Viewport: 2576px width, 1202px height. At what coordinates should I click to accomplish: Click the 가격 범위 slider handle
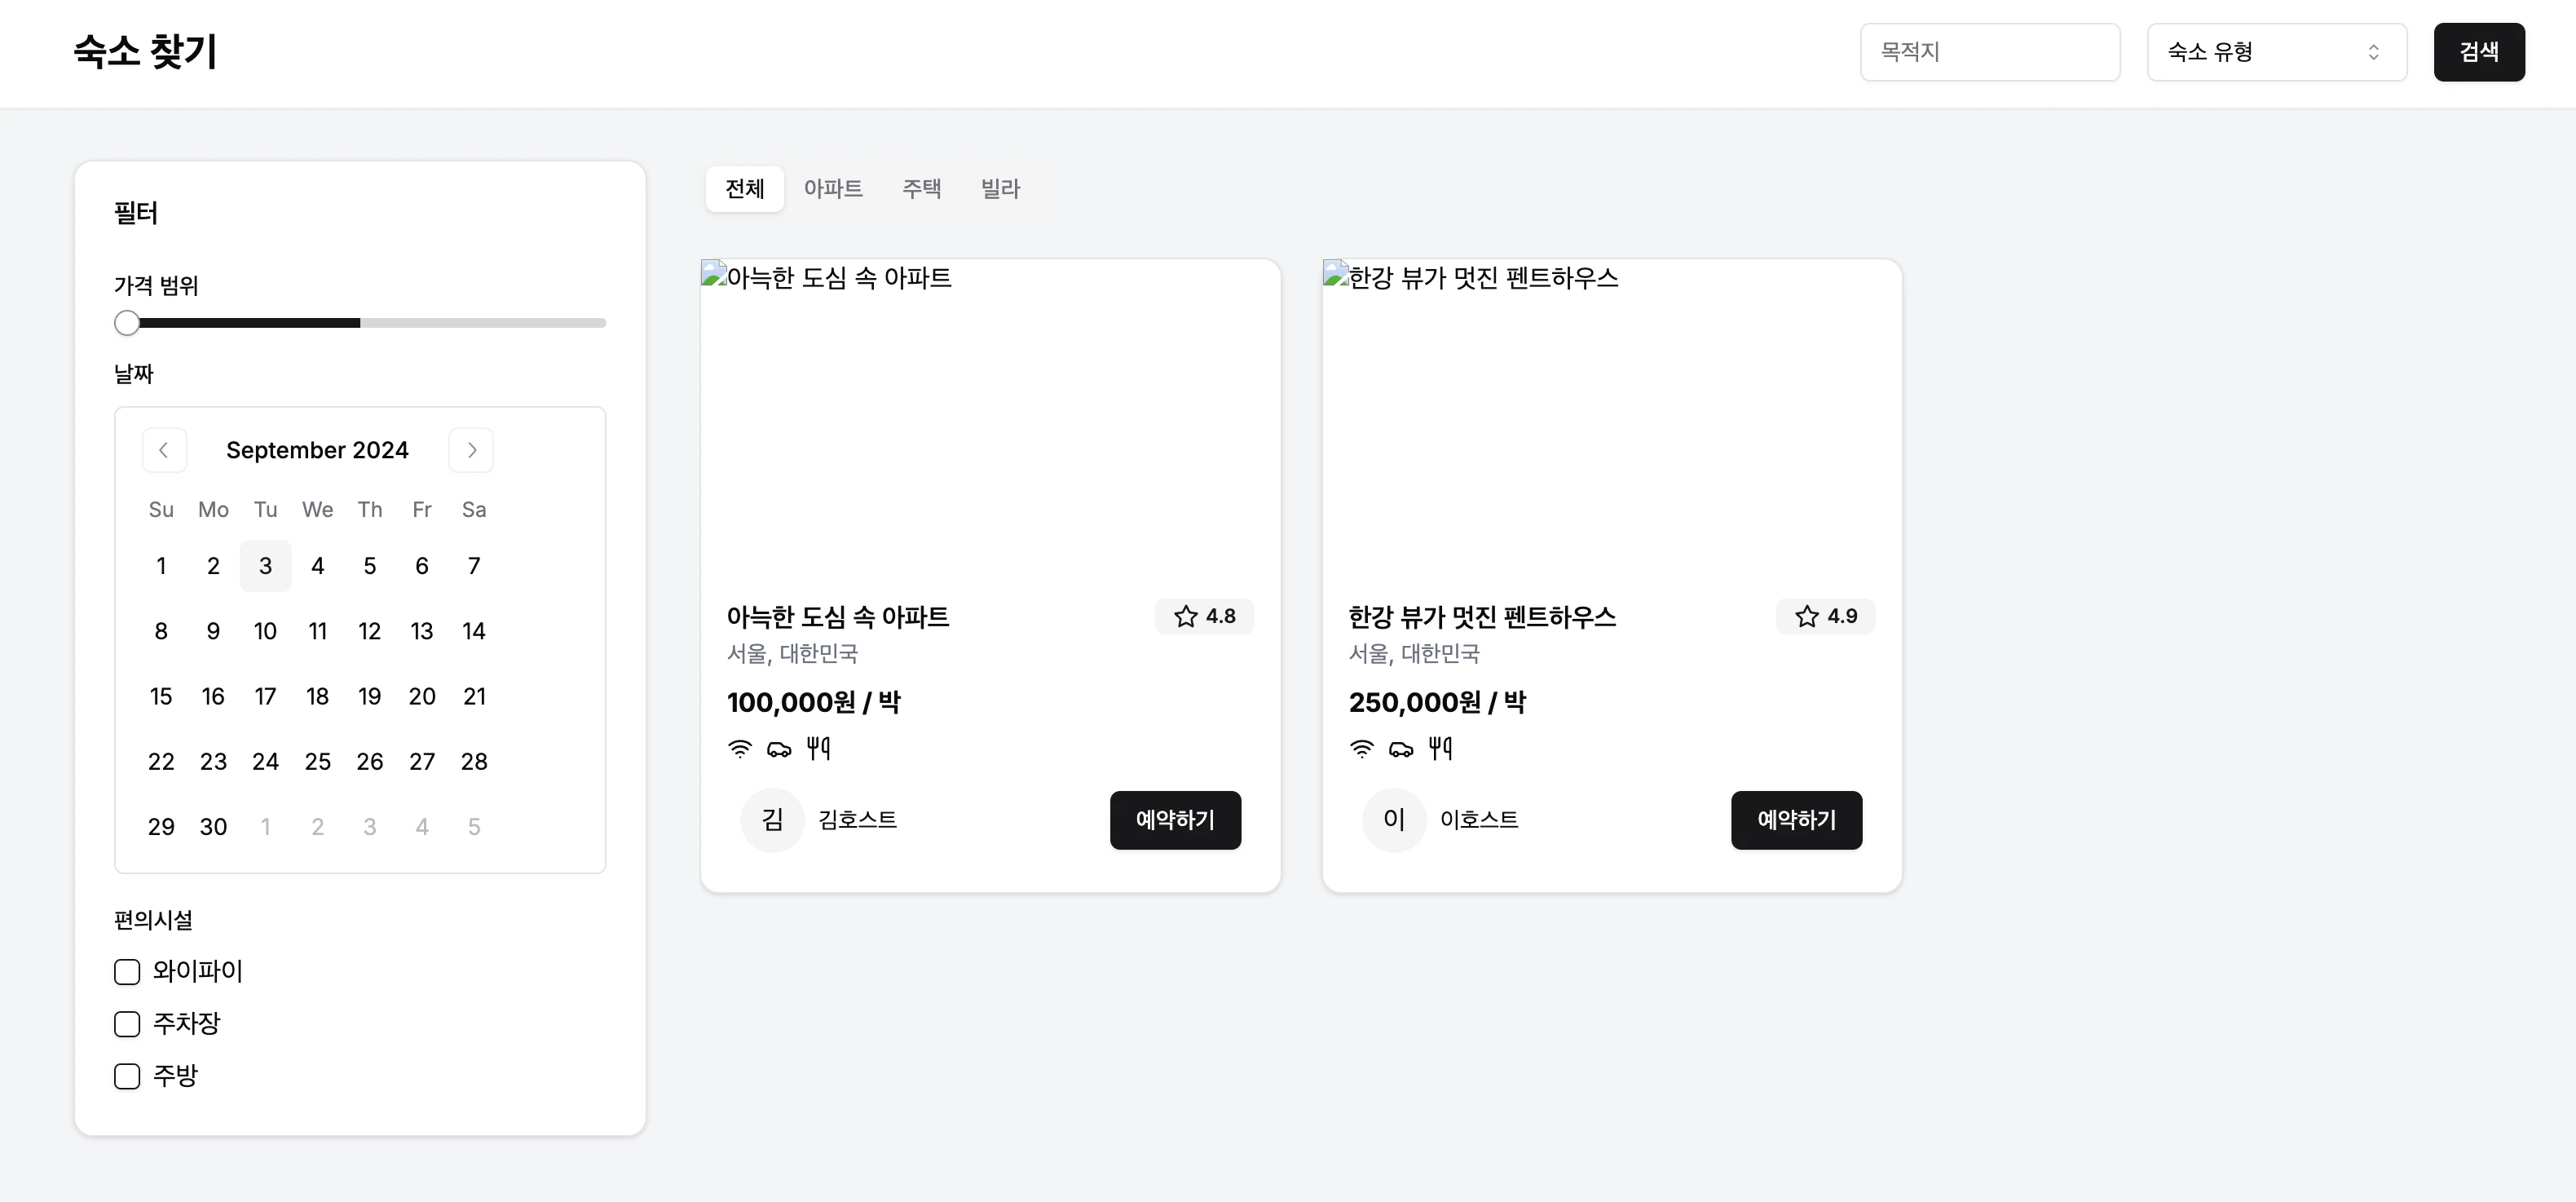pyautogui.click(x=127, y=323)
